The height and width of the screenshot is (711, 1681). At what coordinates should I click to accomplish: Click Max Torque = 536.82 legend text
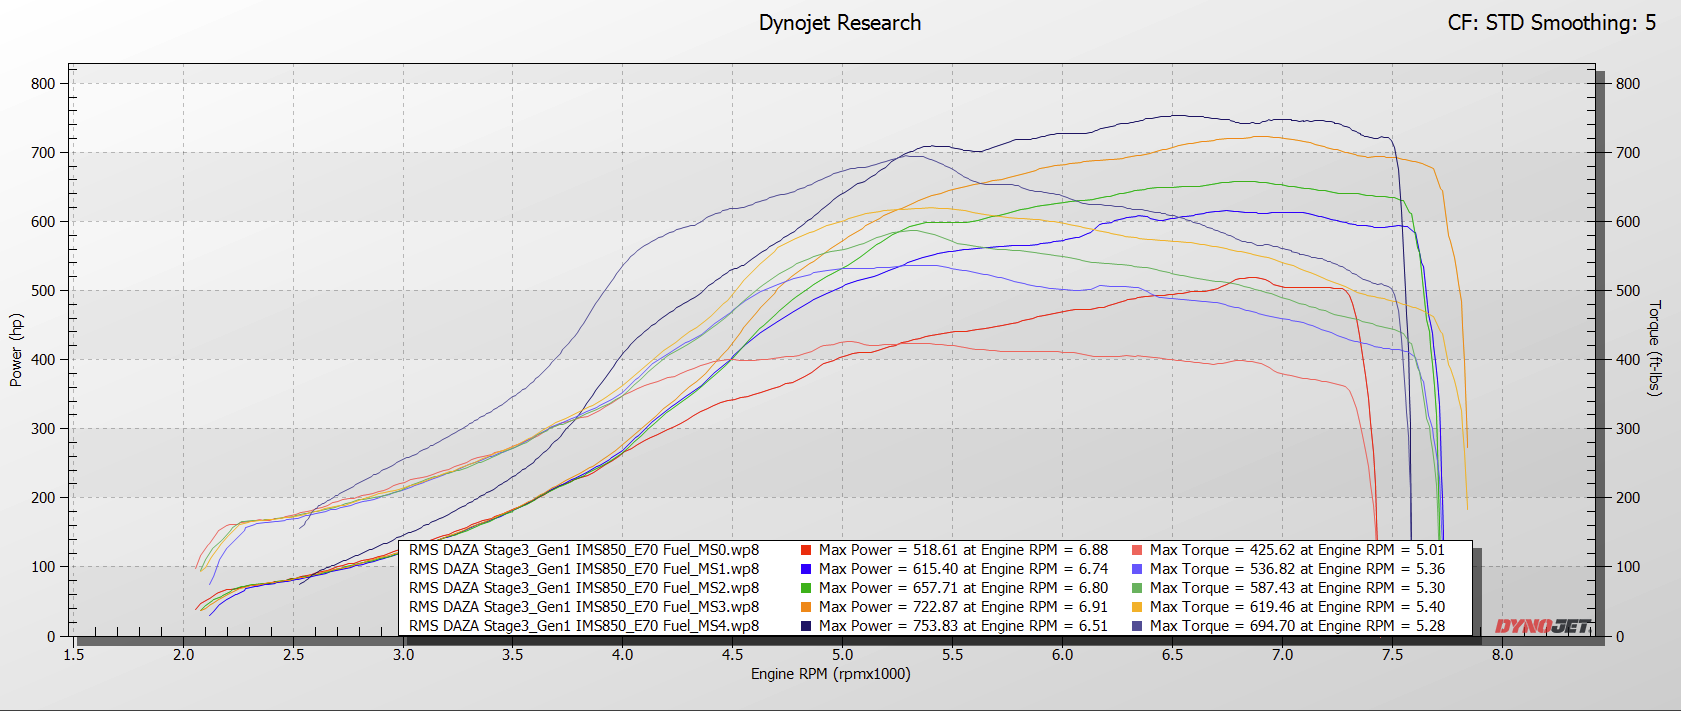[x=1297, y=569]
